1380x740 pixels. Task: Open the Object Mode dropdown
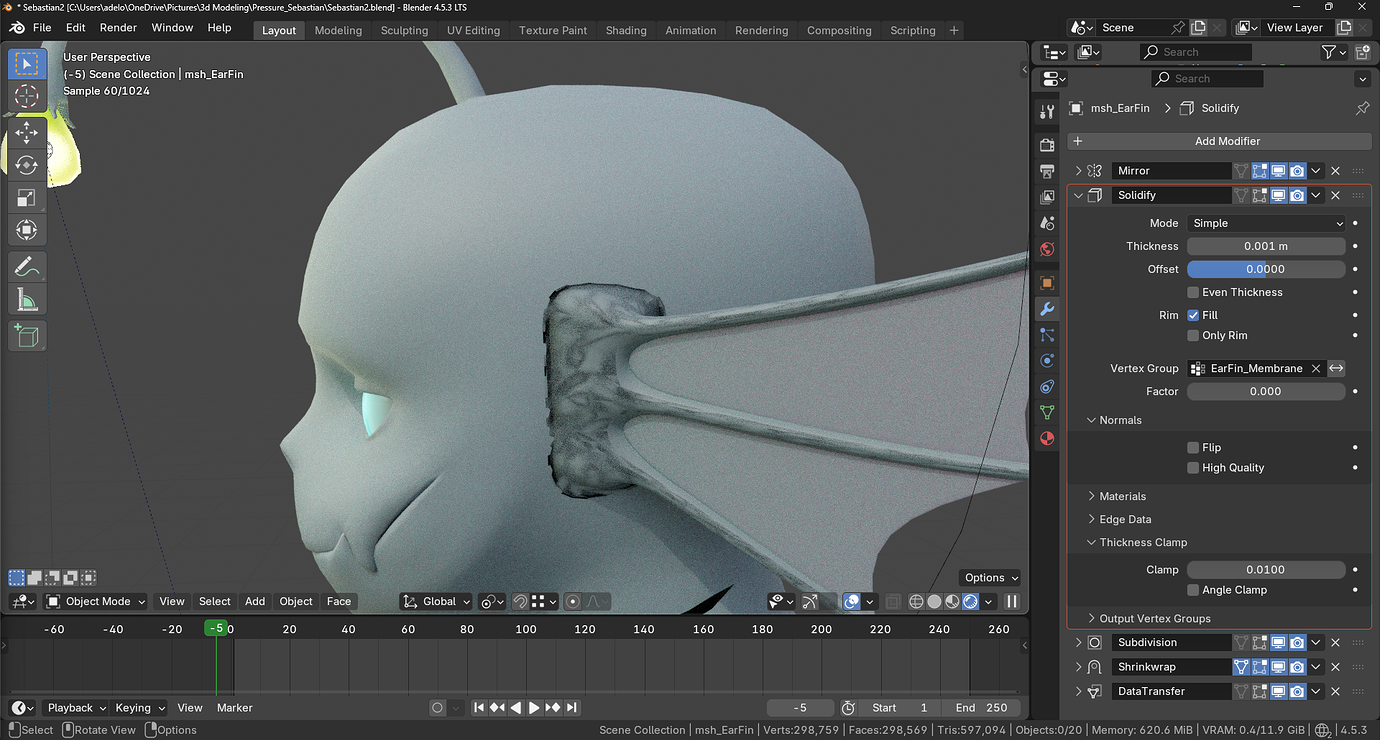95,601
